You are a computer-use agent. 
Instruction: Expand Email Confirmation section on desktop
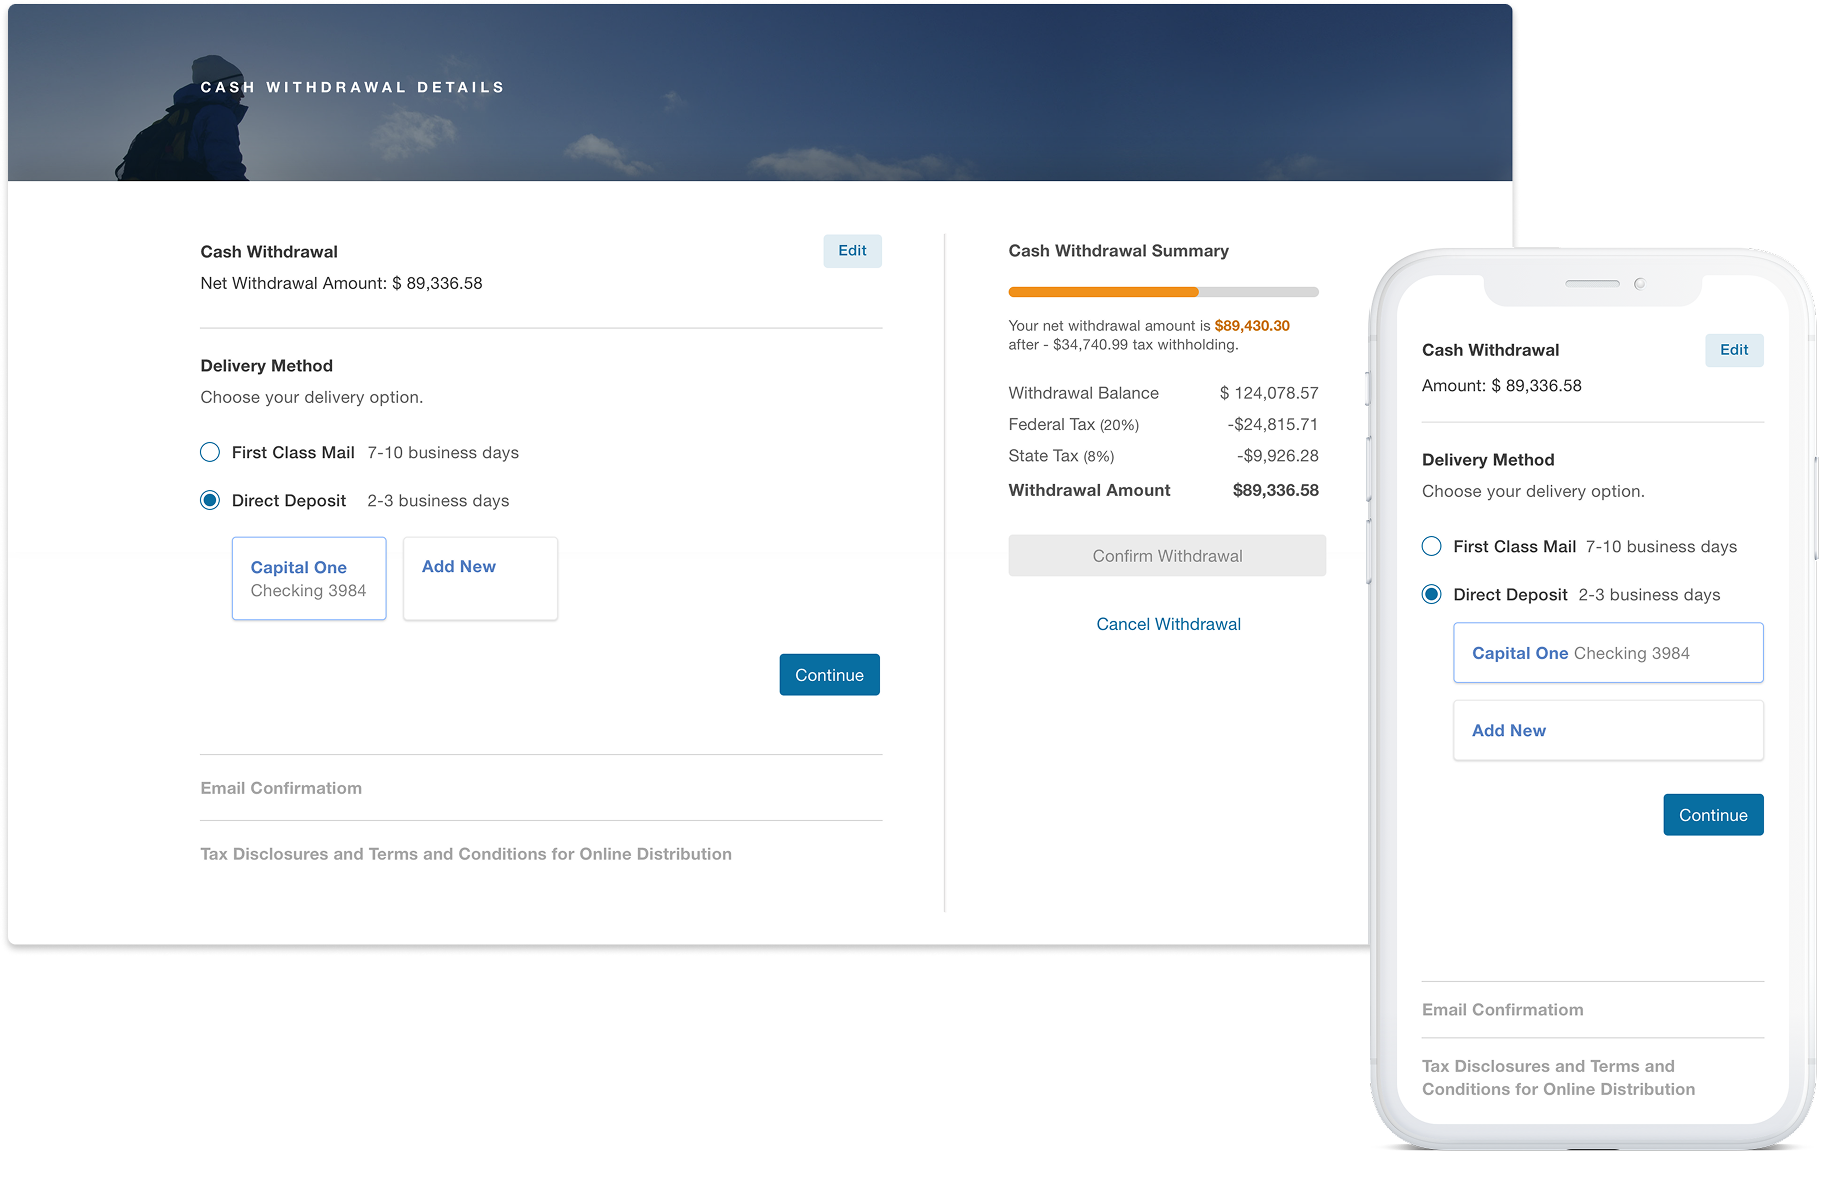coord(281,788)
